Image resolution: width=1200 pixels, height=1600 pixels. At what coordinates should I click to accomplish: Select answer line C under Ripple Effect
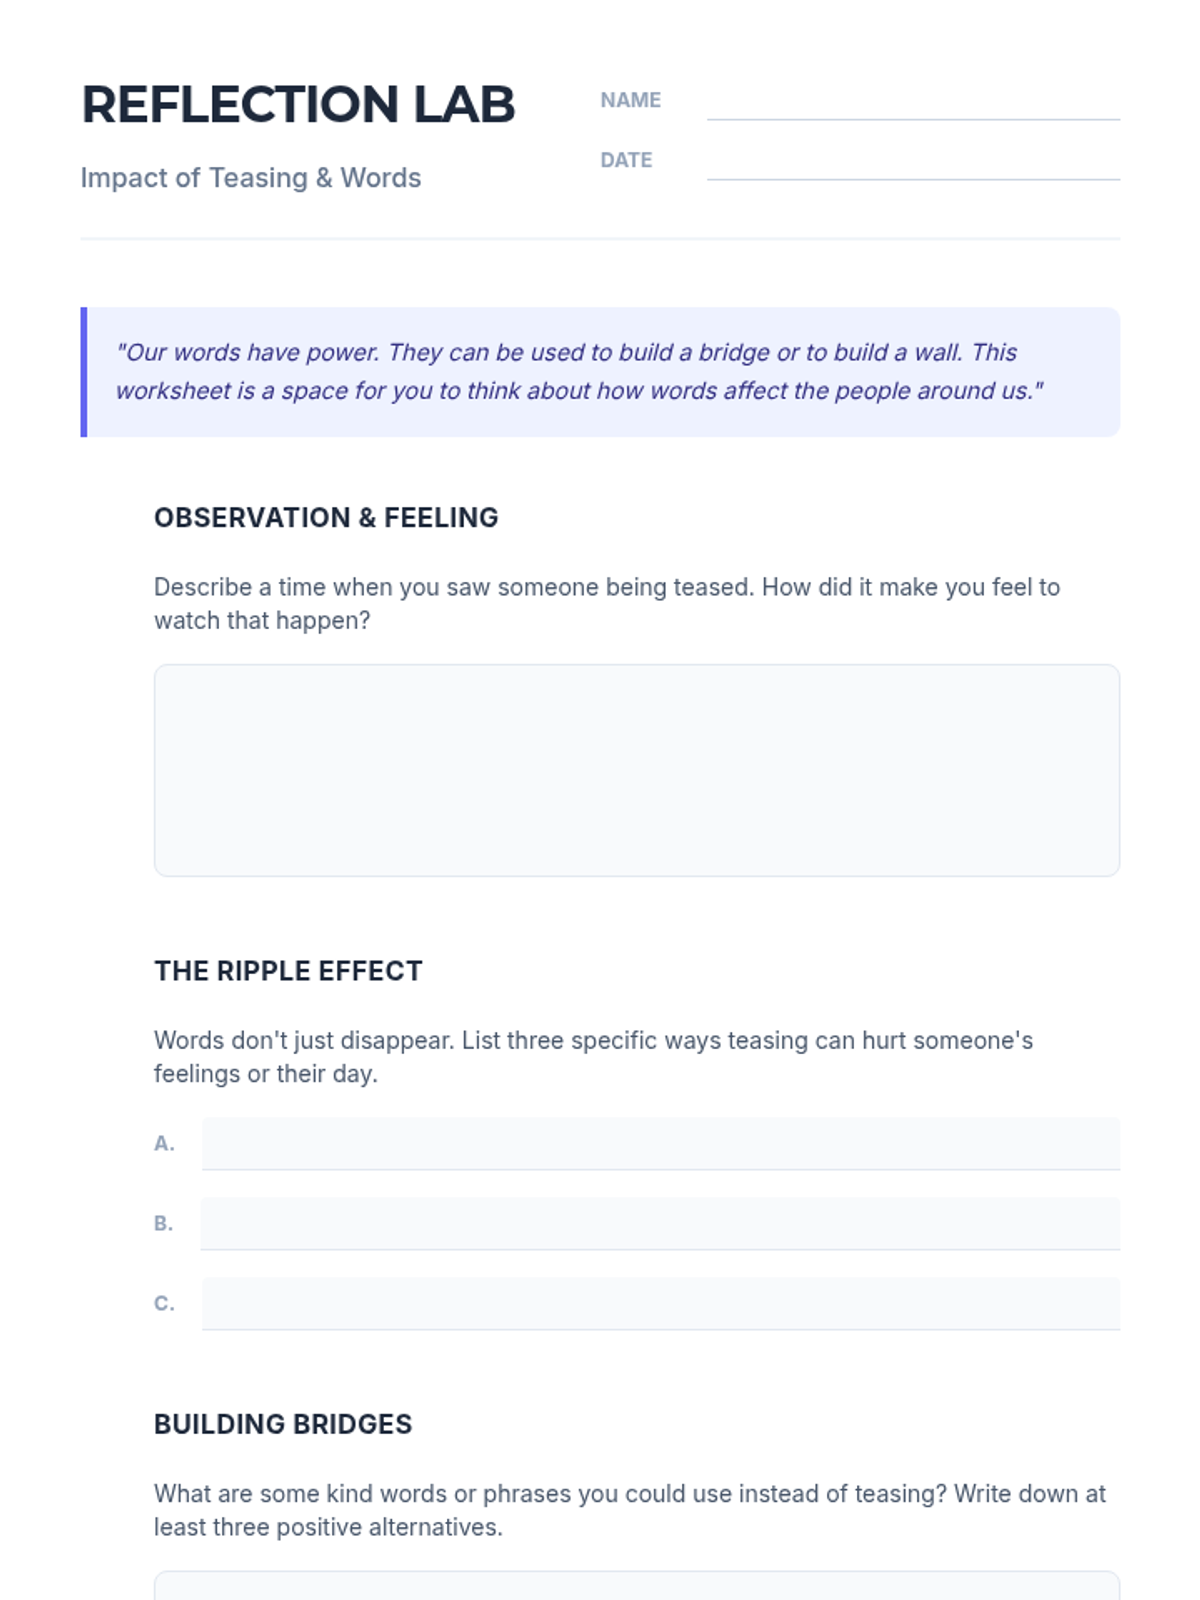click(x=661, y=1303)
